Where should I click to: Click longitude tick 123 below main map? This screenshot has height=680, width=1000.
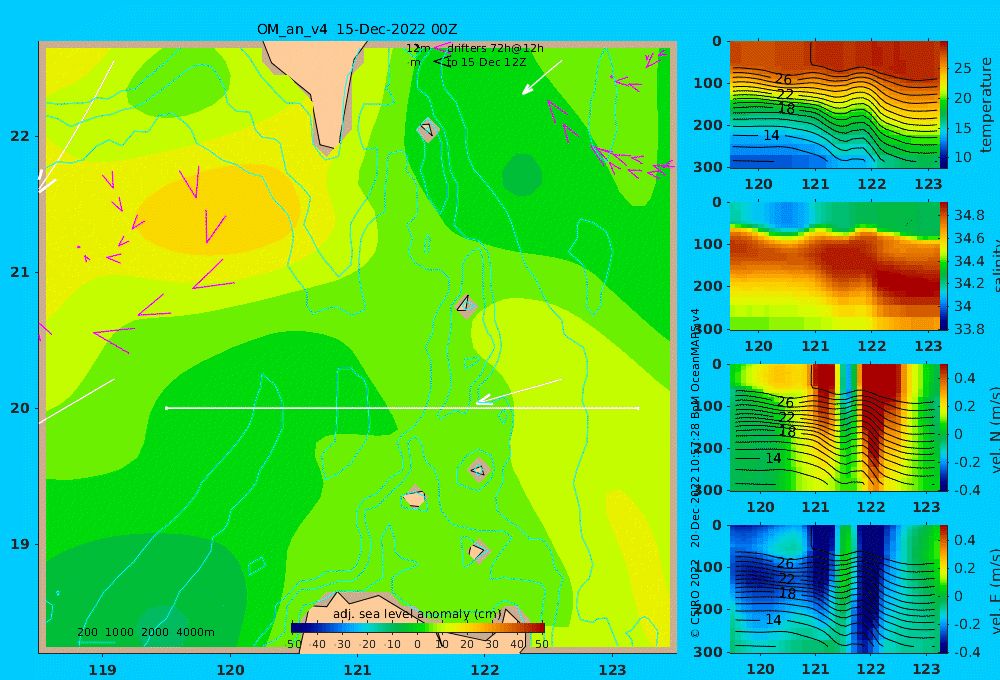click(612, 670)
